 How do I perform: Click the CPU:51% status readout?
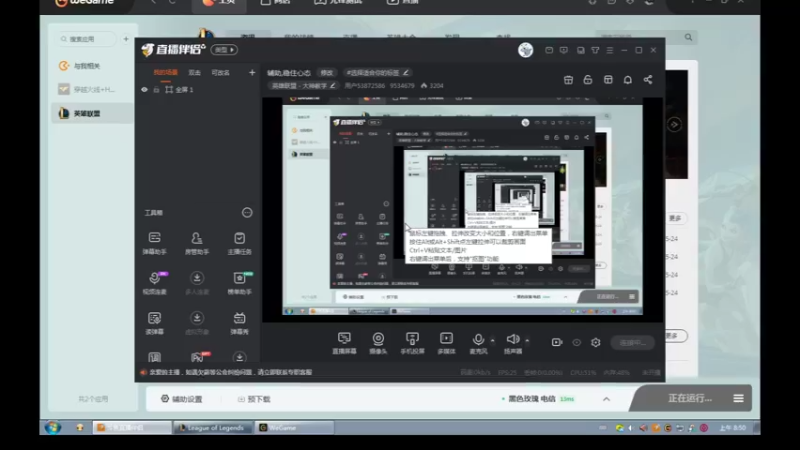pos(583,372)
